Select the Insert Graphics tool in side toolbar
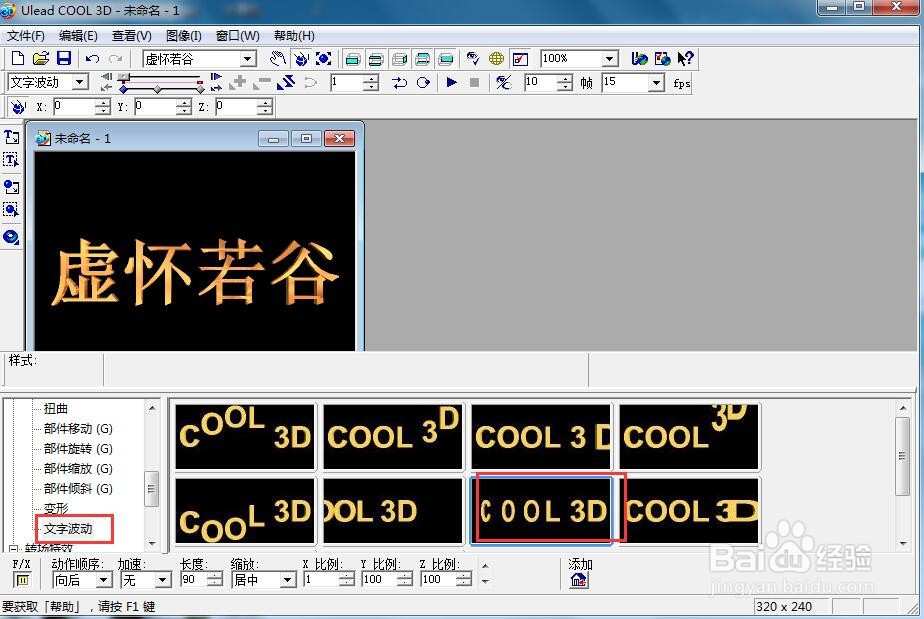Image resolution: width=924 pixels, height=619 pixels. tap(11, 187)
